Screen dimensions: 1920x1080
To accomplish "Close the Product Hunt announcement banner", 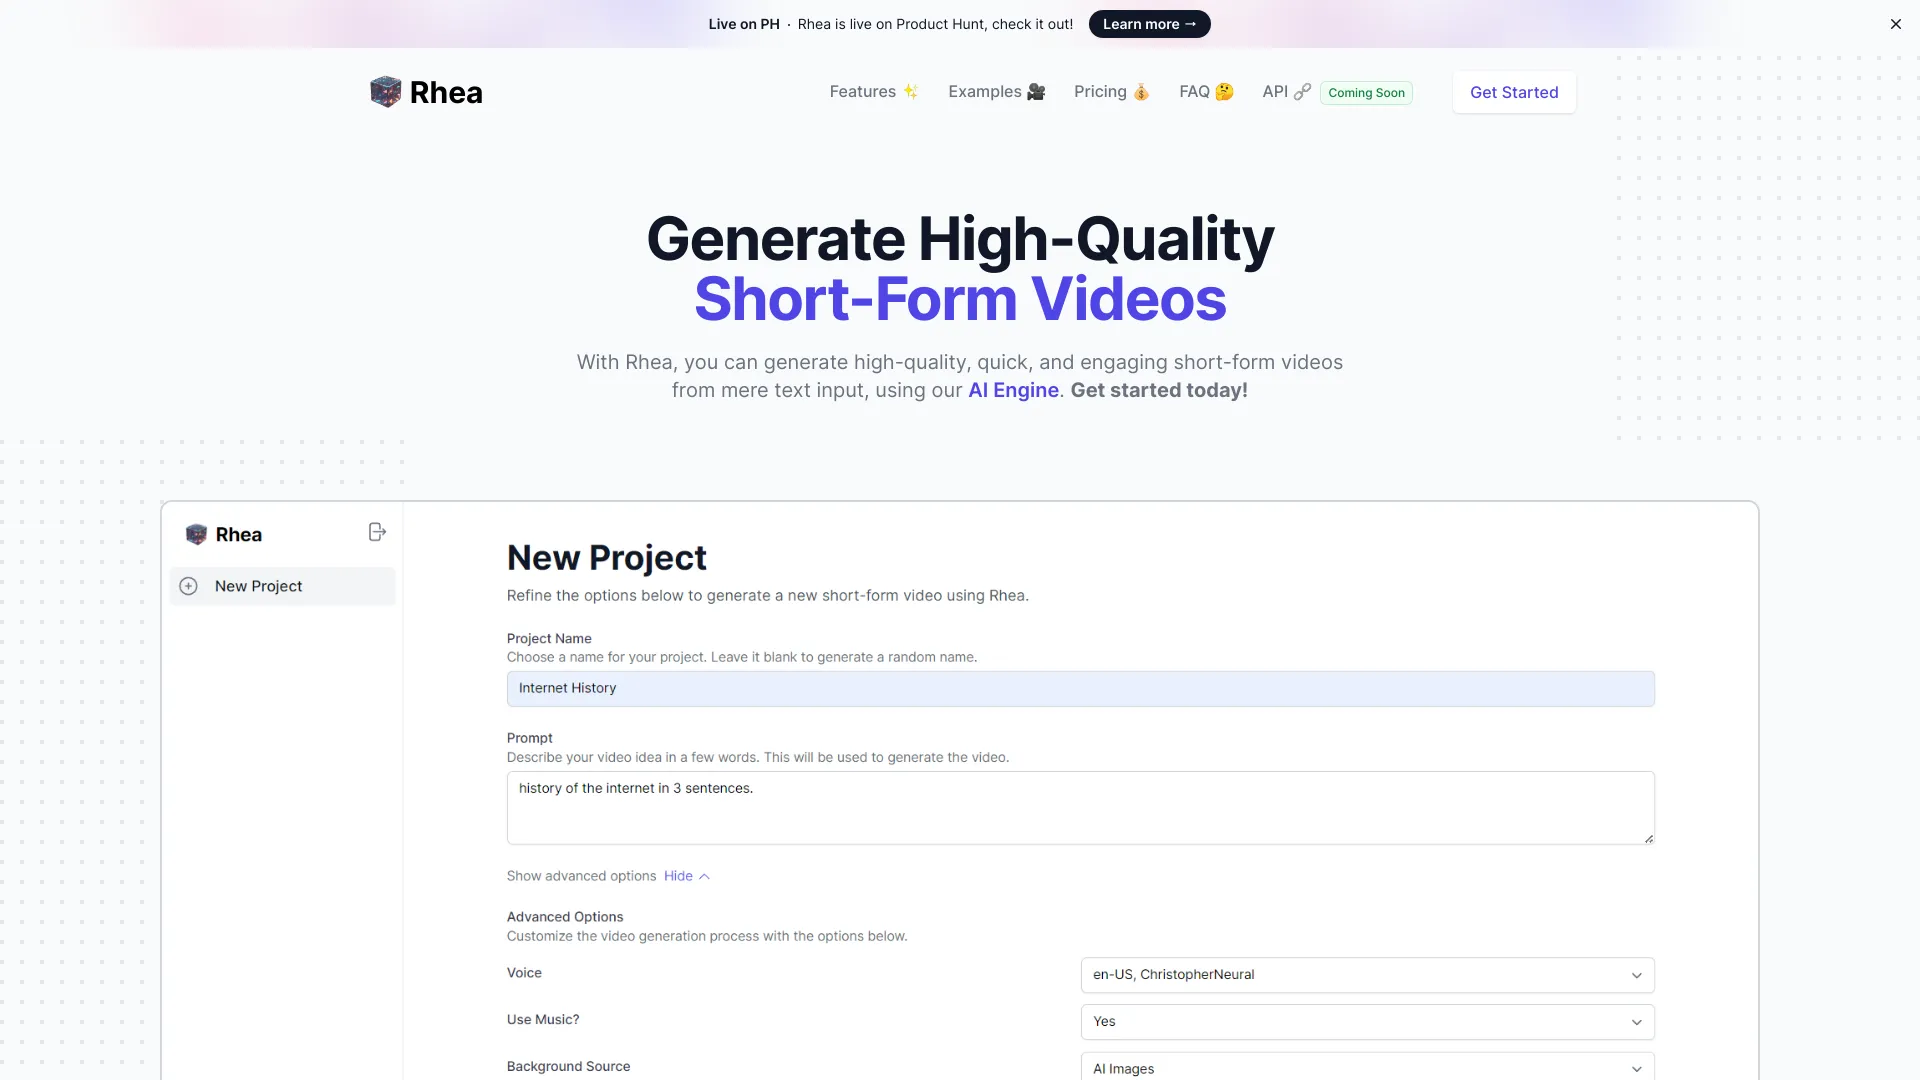I will click(x=1895, y=24).
